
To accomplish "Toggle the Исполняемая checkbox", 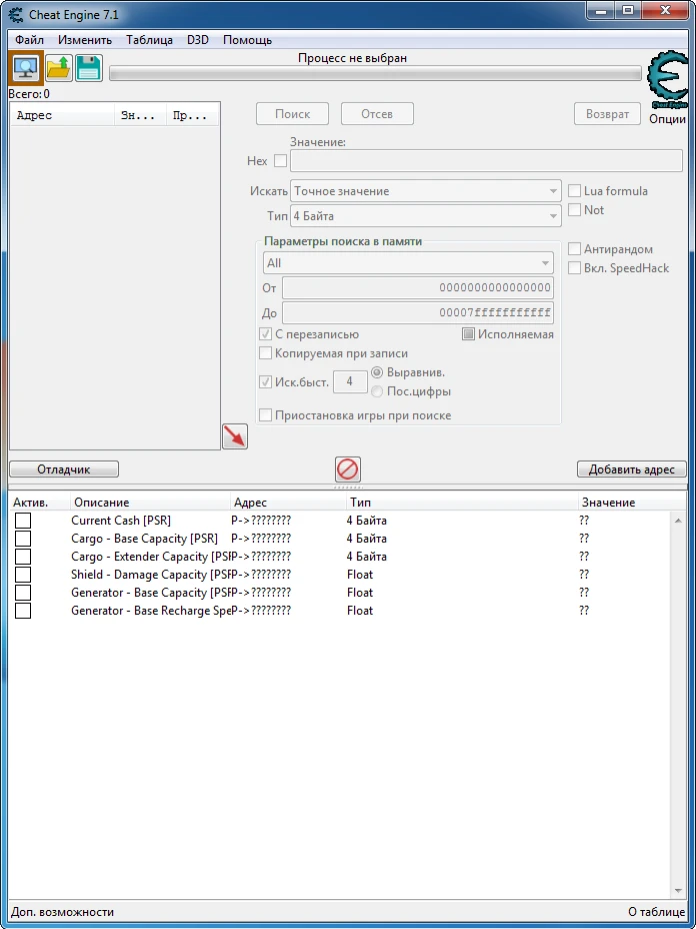I will (x=469, y=334).
